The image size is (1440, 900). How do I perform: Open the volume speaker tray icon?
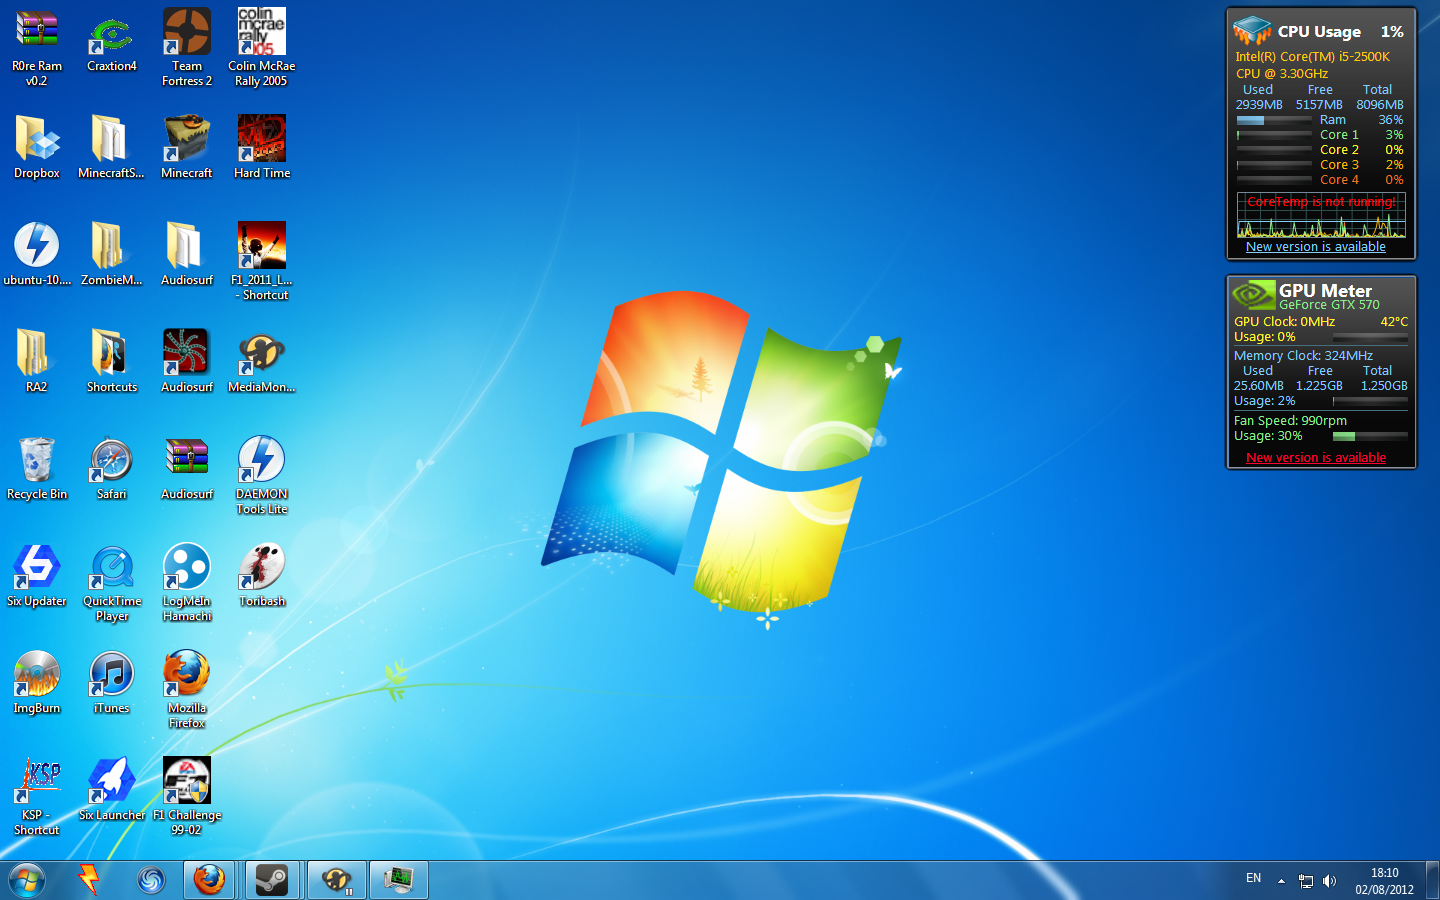click(x=1329, y=881)
